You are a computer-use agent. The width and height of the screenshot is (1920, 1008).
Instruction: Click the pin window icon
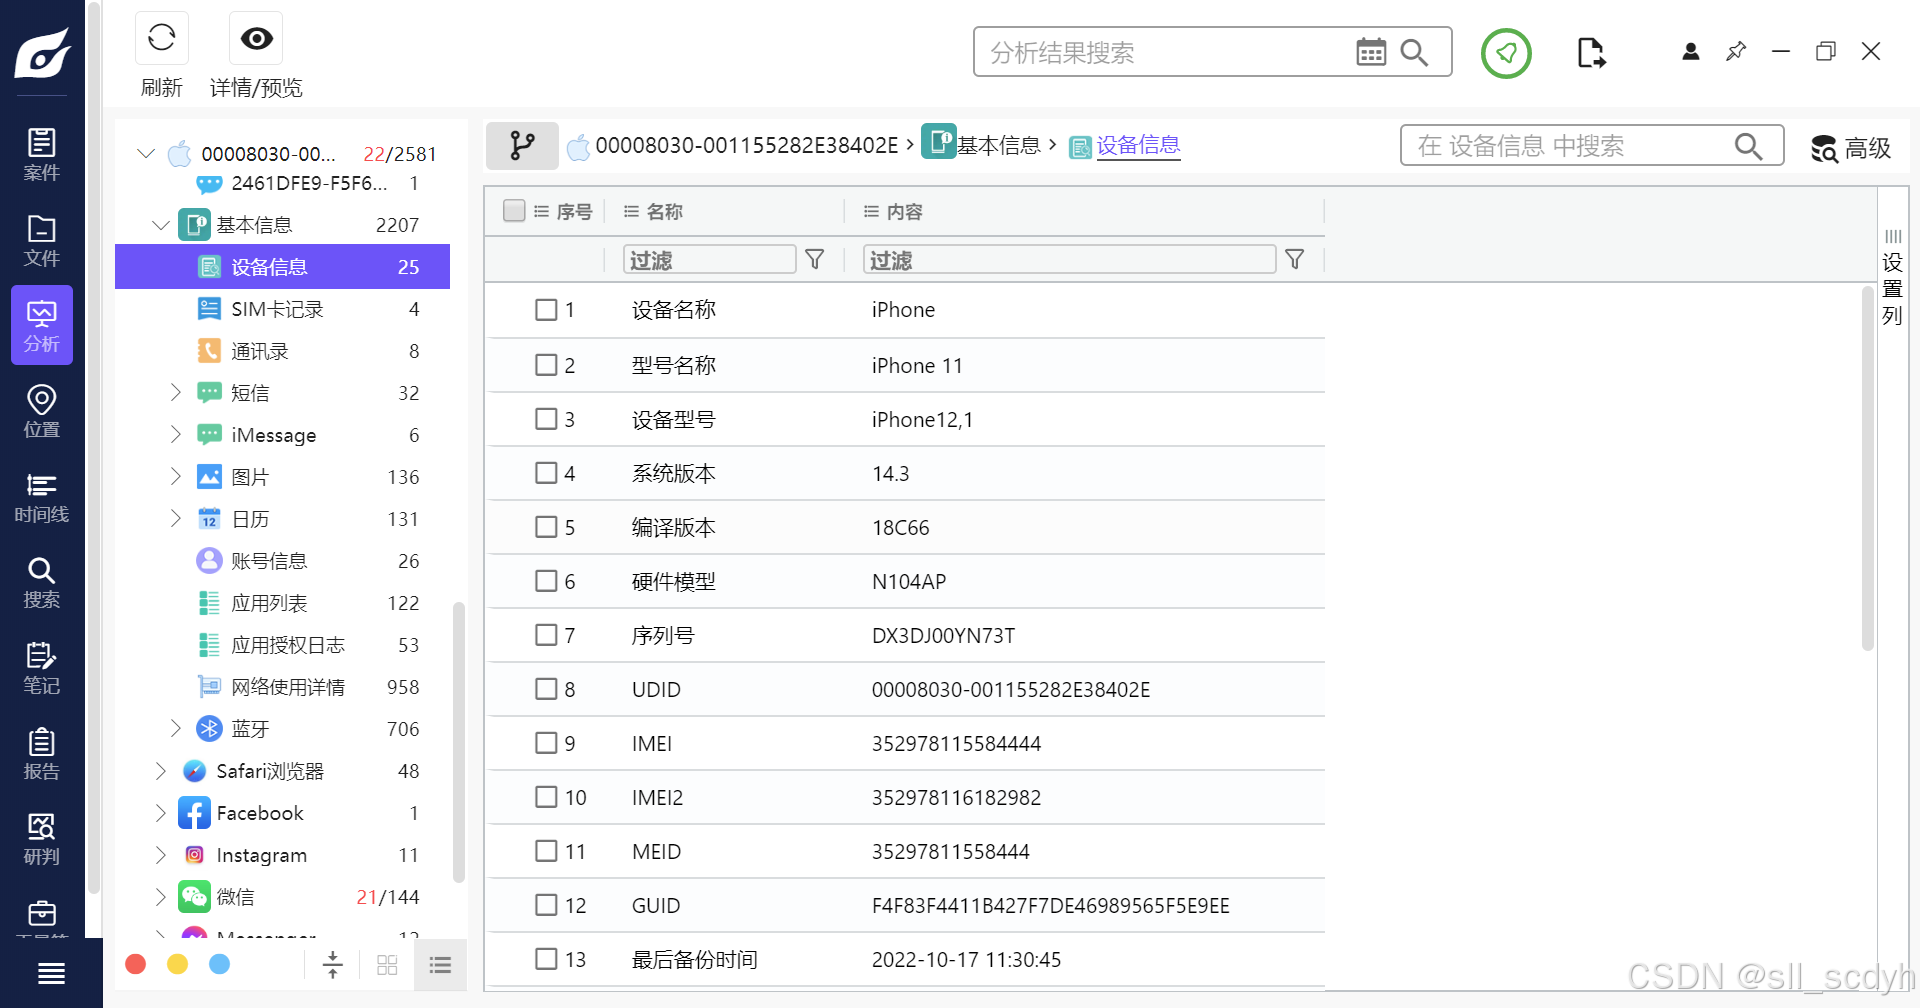tap(1736, 51)
